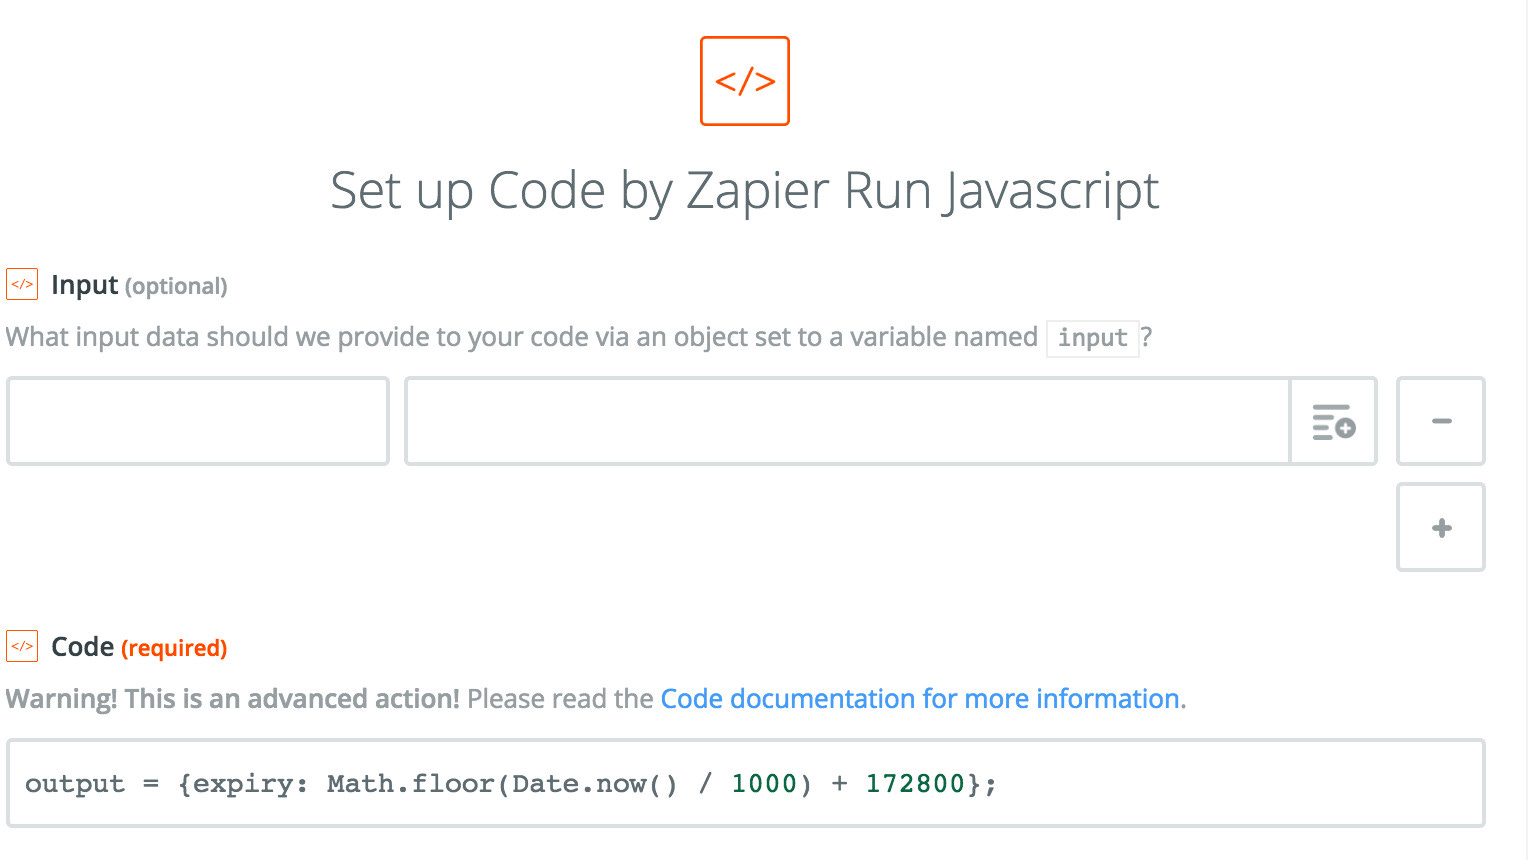Click the code icon beside Code label
This screenshot has height=860, width=1528.
(22, 646)
